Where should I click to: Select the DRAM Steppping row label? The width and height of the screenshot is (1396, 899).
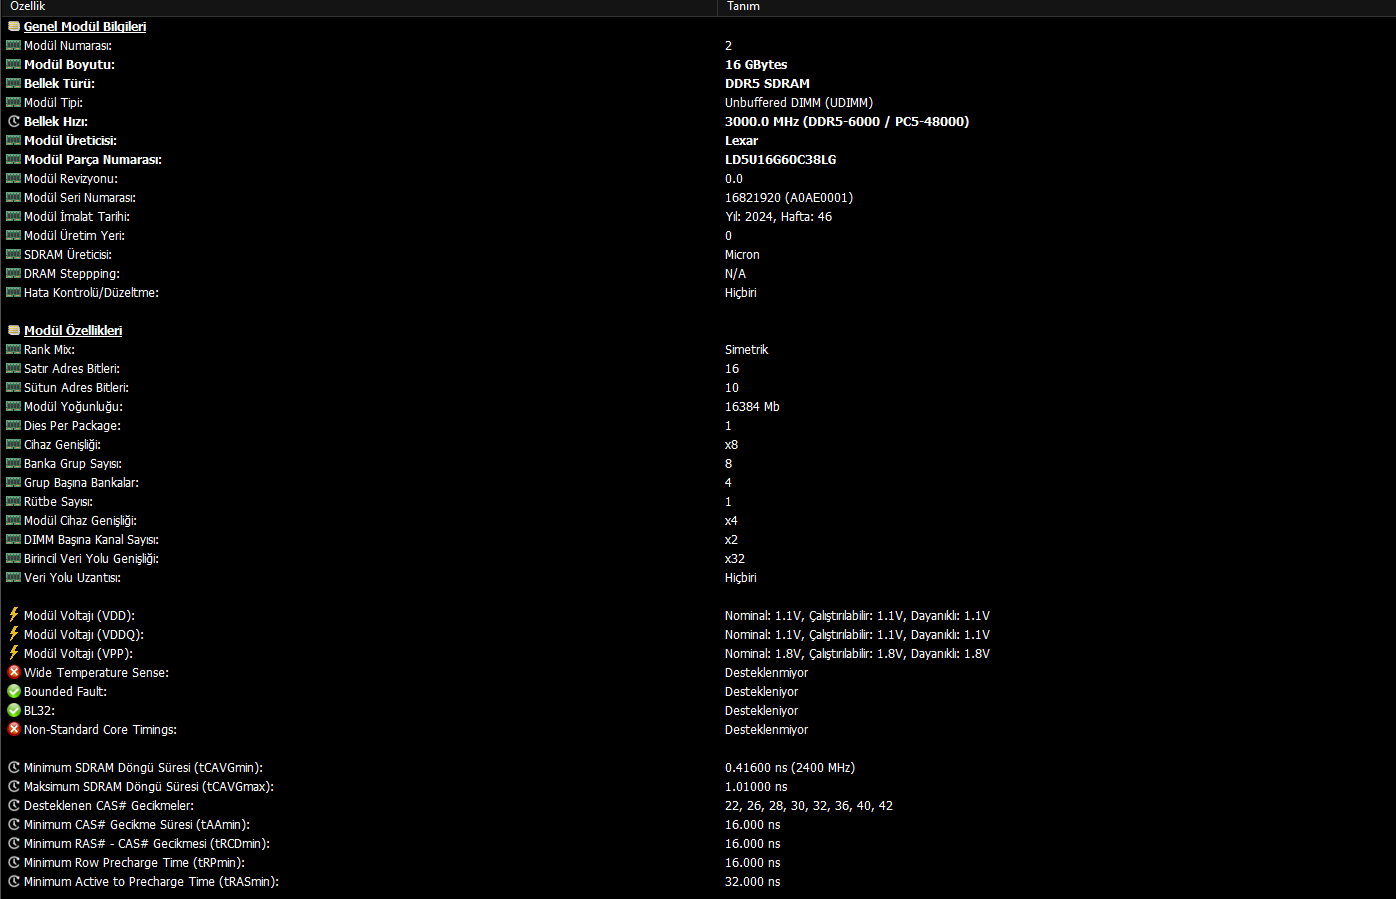click(x=72, y=274)
